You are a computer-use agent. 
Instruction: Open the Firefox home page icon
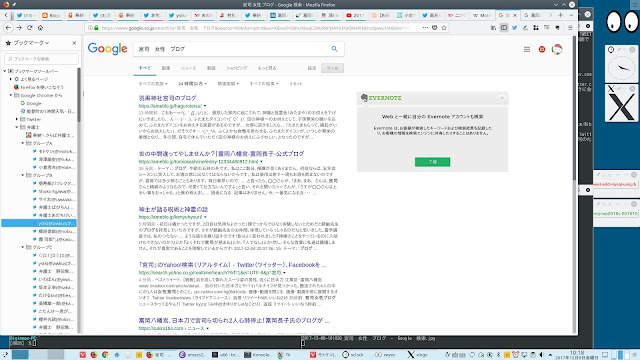[40, 28]
